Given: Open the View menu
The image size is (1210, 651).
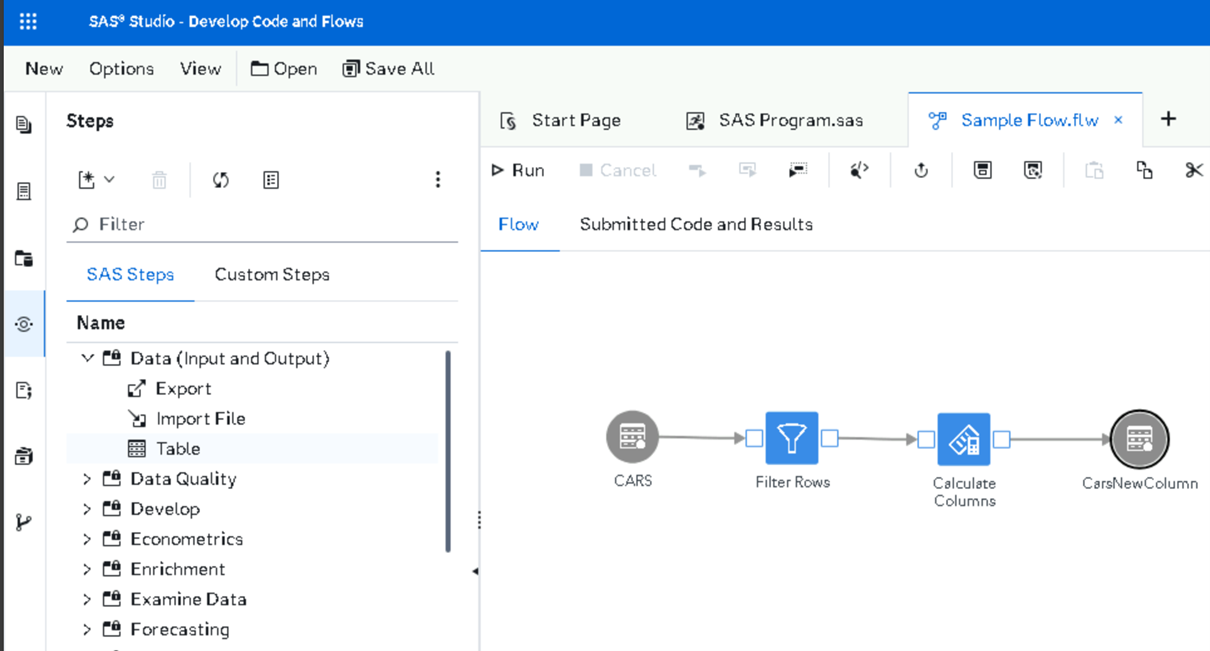Looking at the screenshot, I should point(200,69).
